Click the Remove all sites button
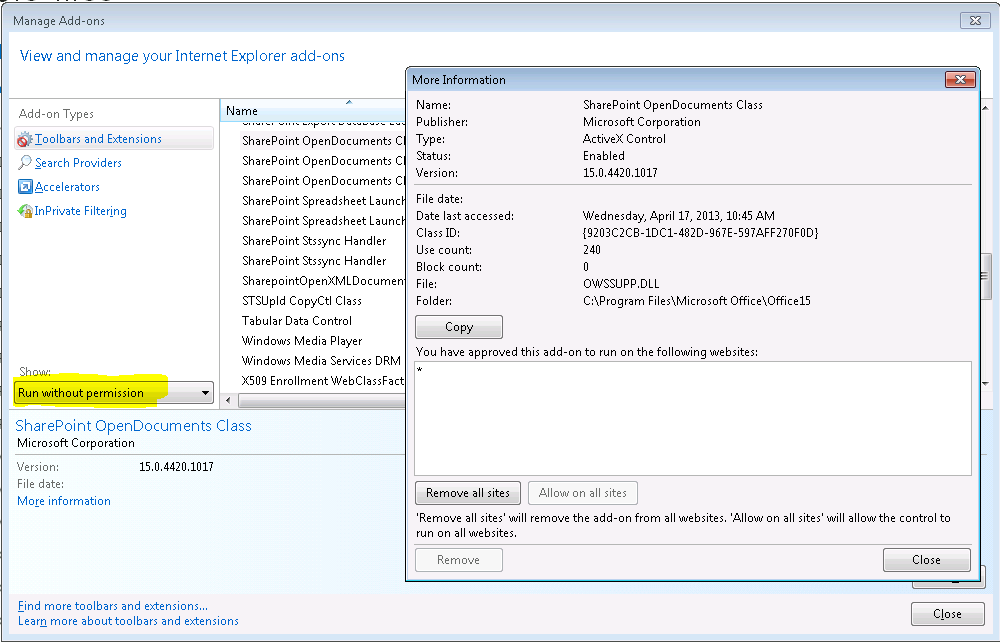The image size is (1000, 642). (467, 493)
